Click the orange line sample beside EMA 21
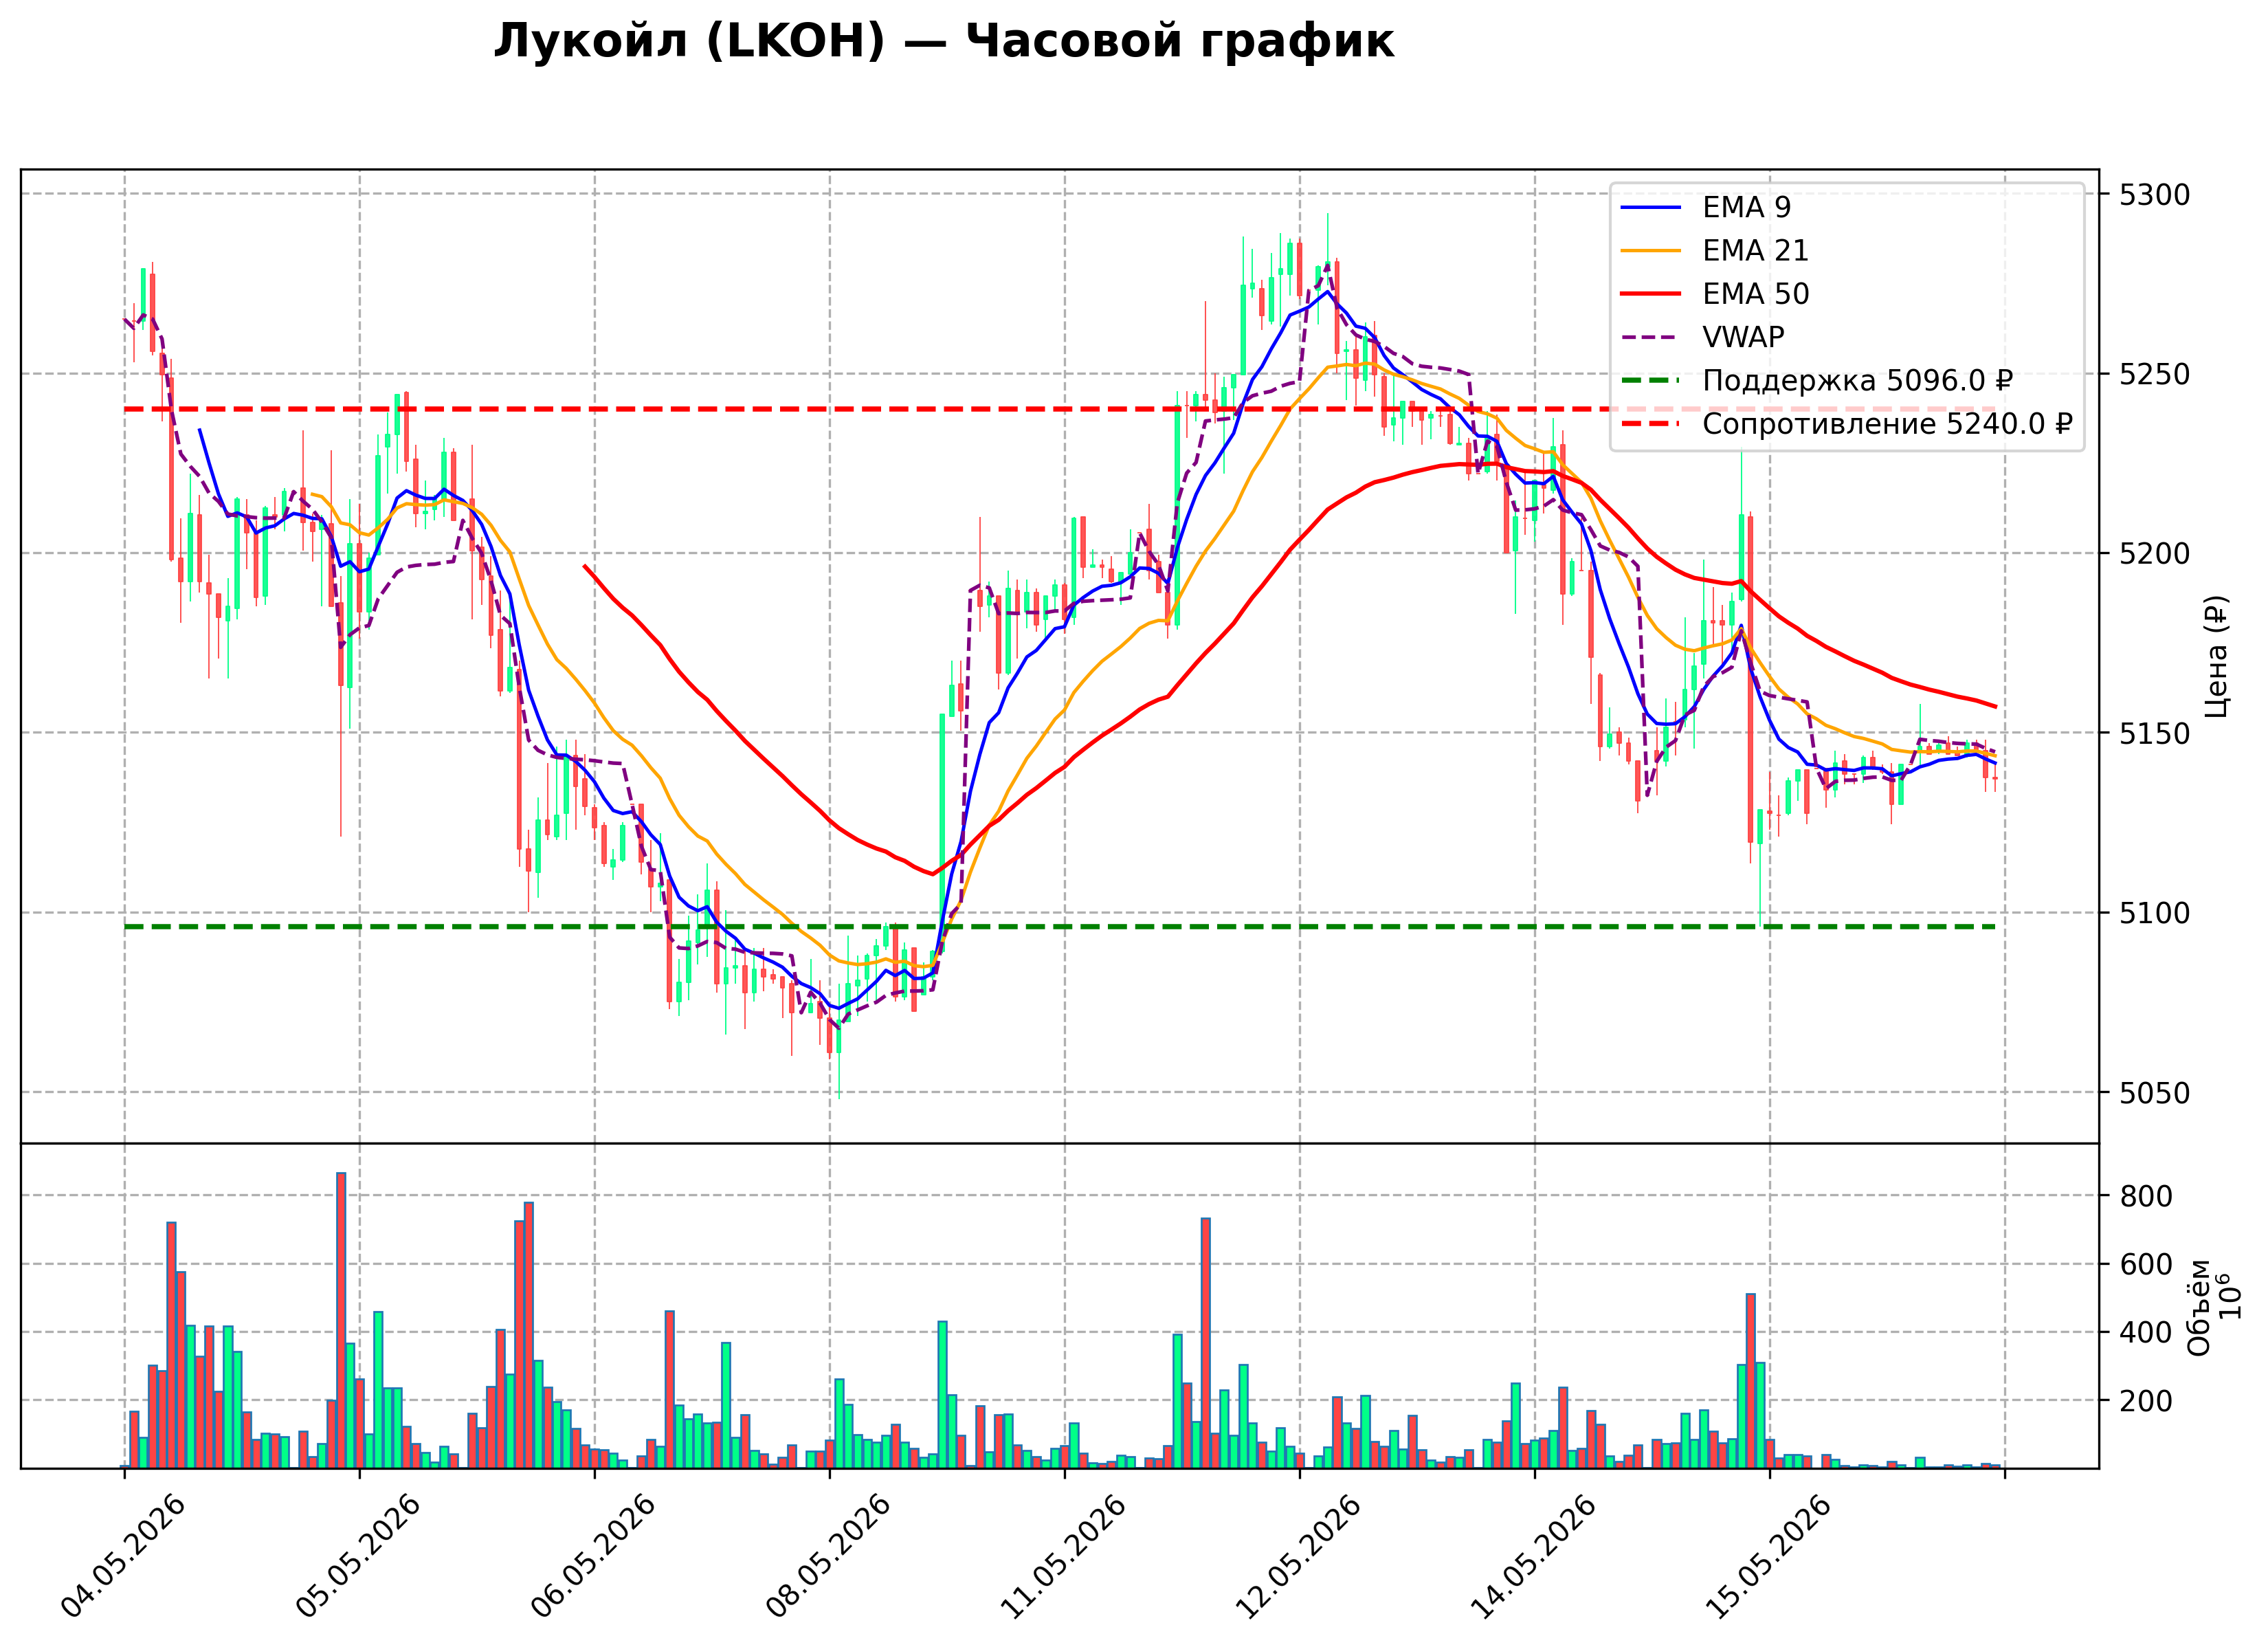The height and width of the screenshot is (1645, 2268). point(1651,250)
